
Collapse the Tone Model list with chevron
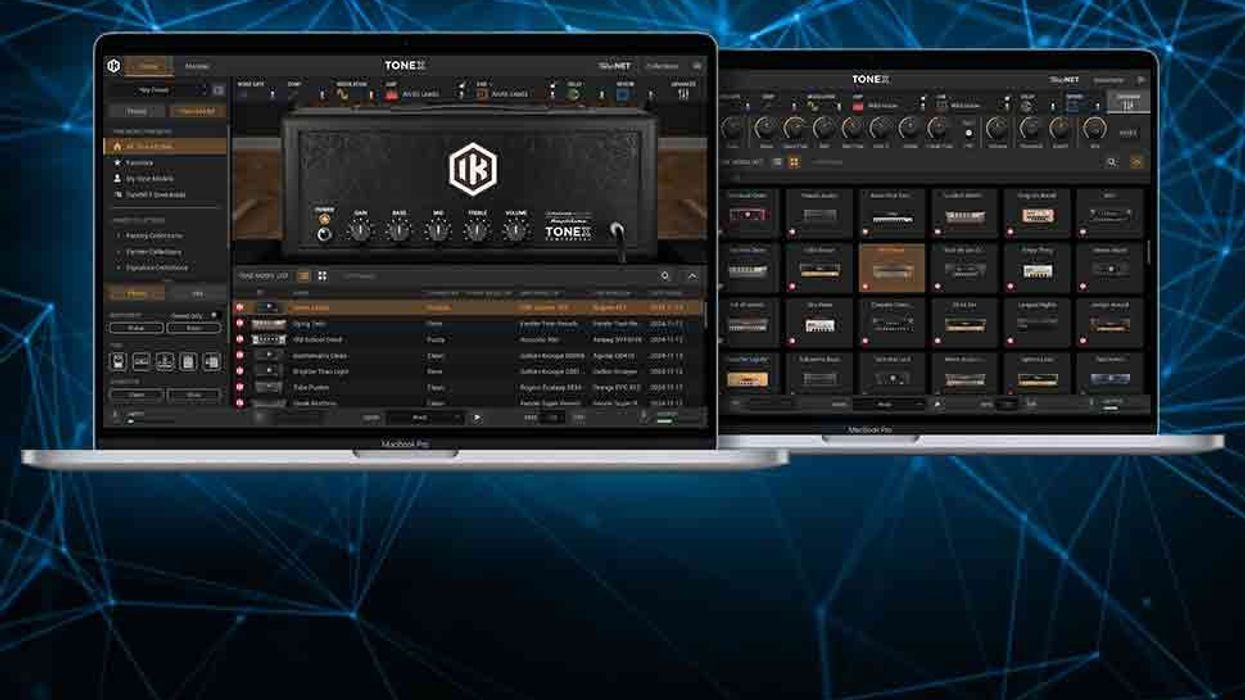(692, 276)
